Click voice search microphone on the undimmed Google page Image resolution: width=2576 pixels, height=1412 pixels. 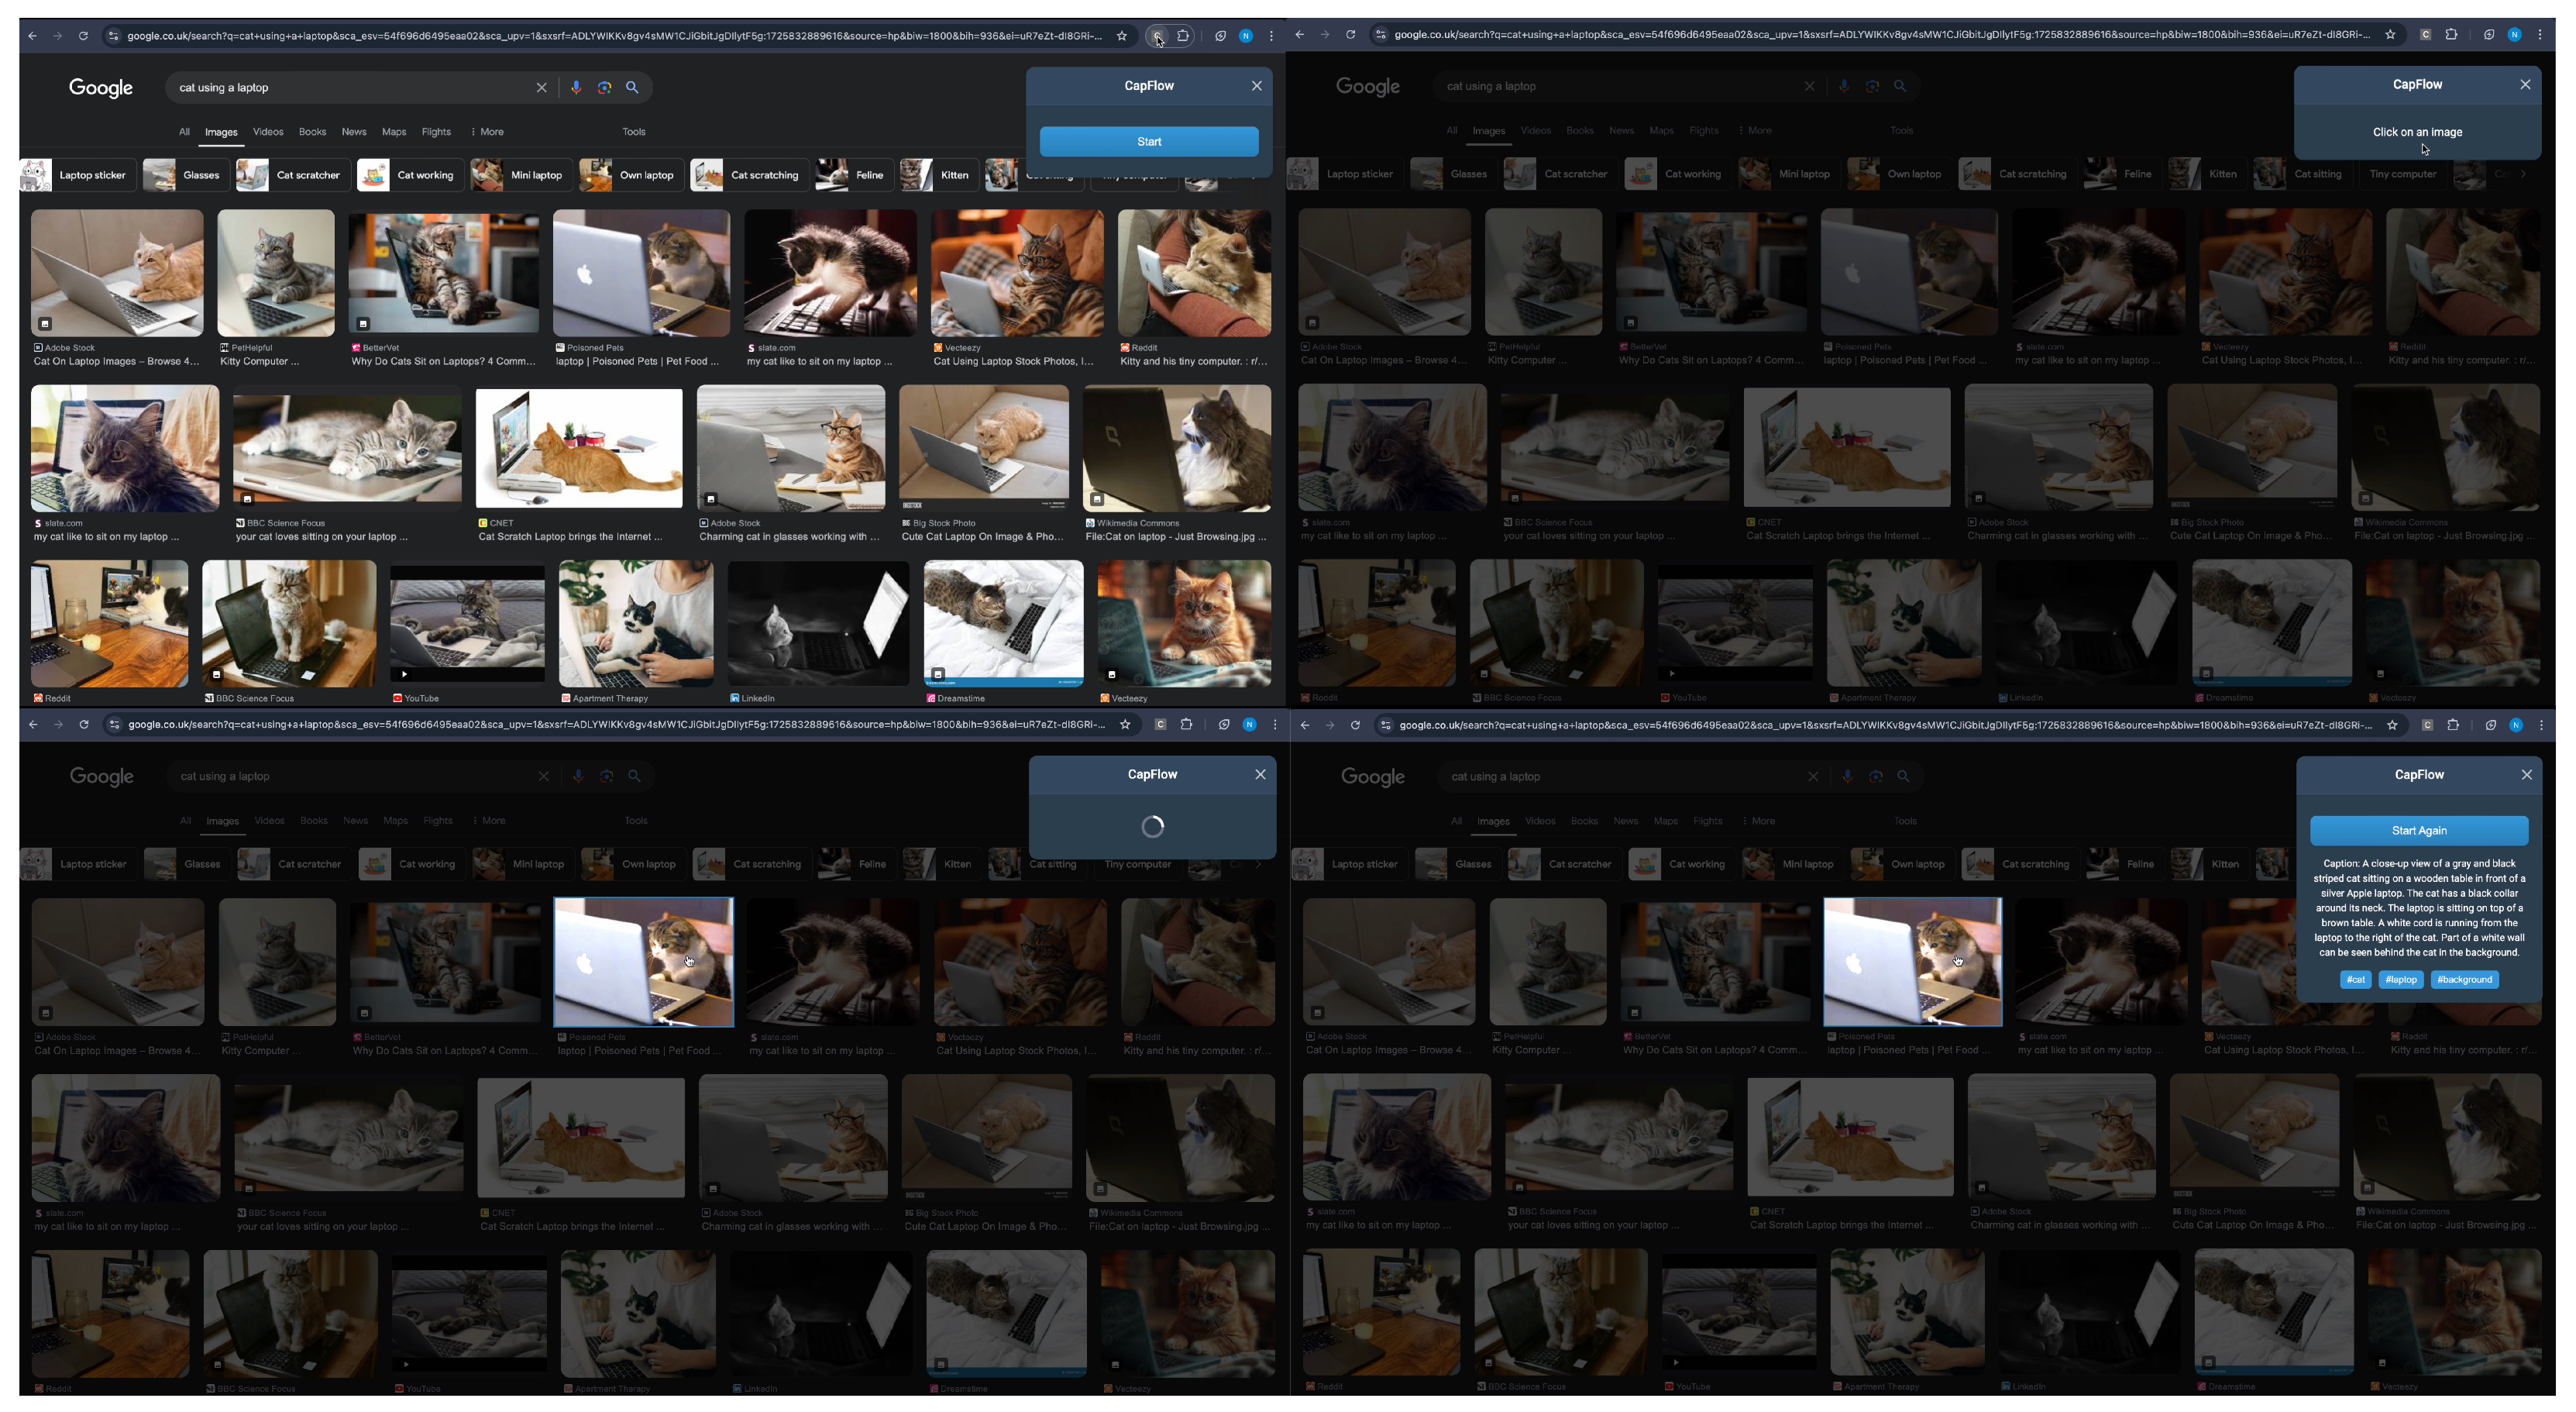click(576, 87)
